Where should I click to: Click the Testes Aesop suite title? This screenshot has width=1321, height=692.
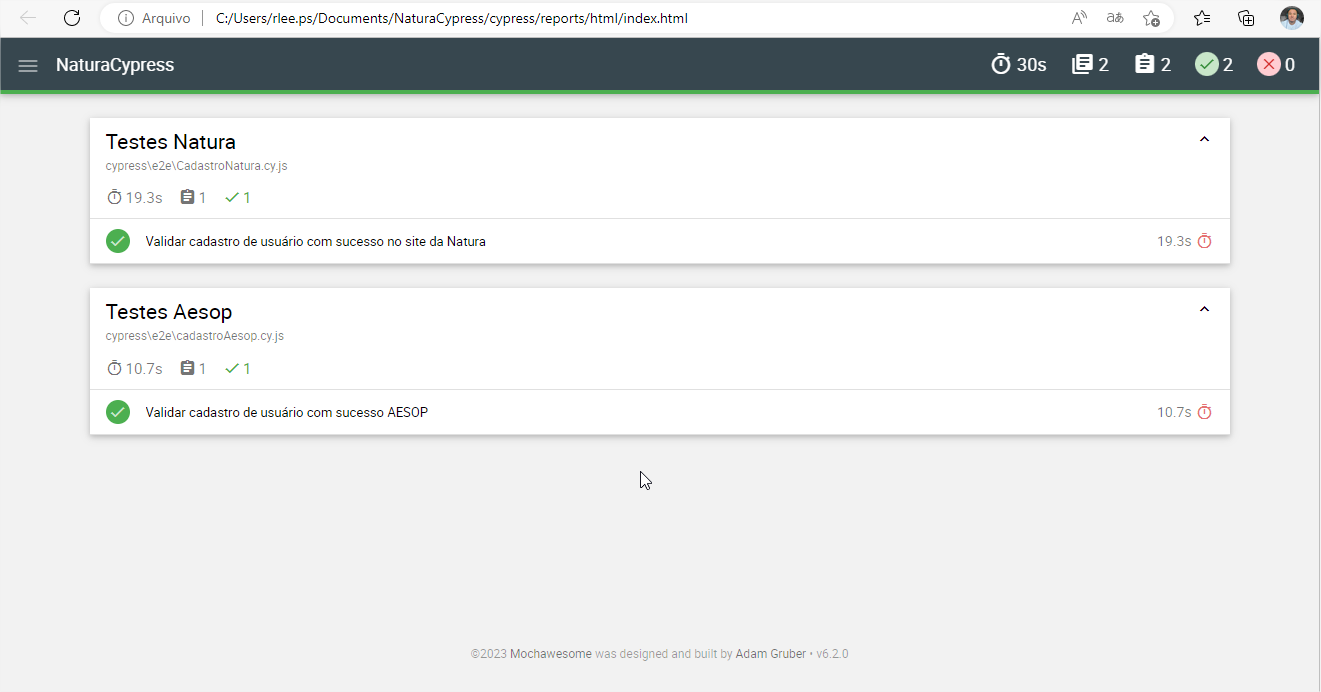(169, 312)
